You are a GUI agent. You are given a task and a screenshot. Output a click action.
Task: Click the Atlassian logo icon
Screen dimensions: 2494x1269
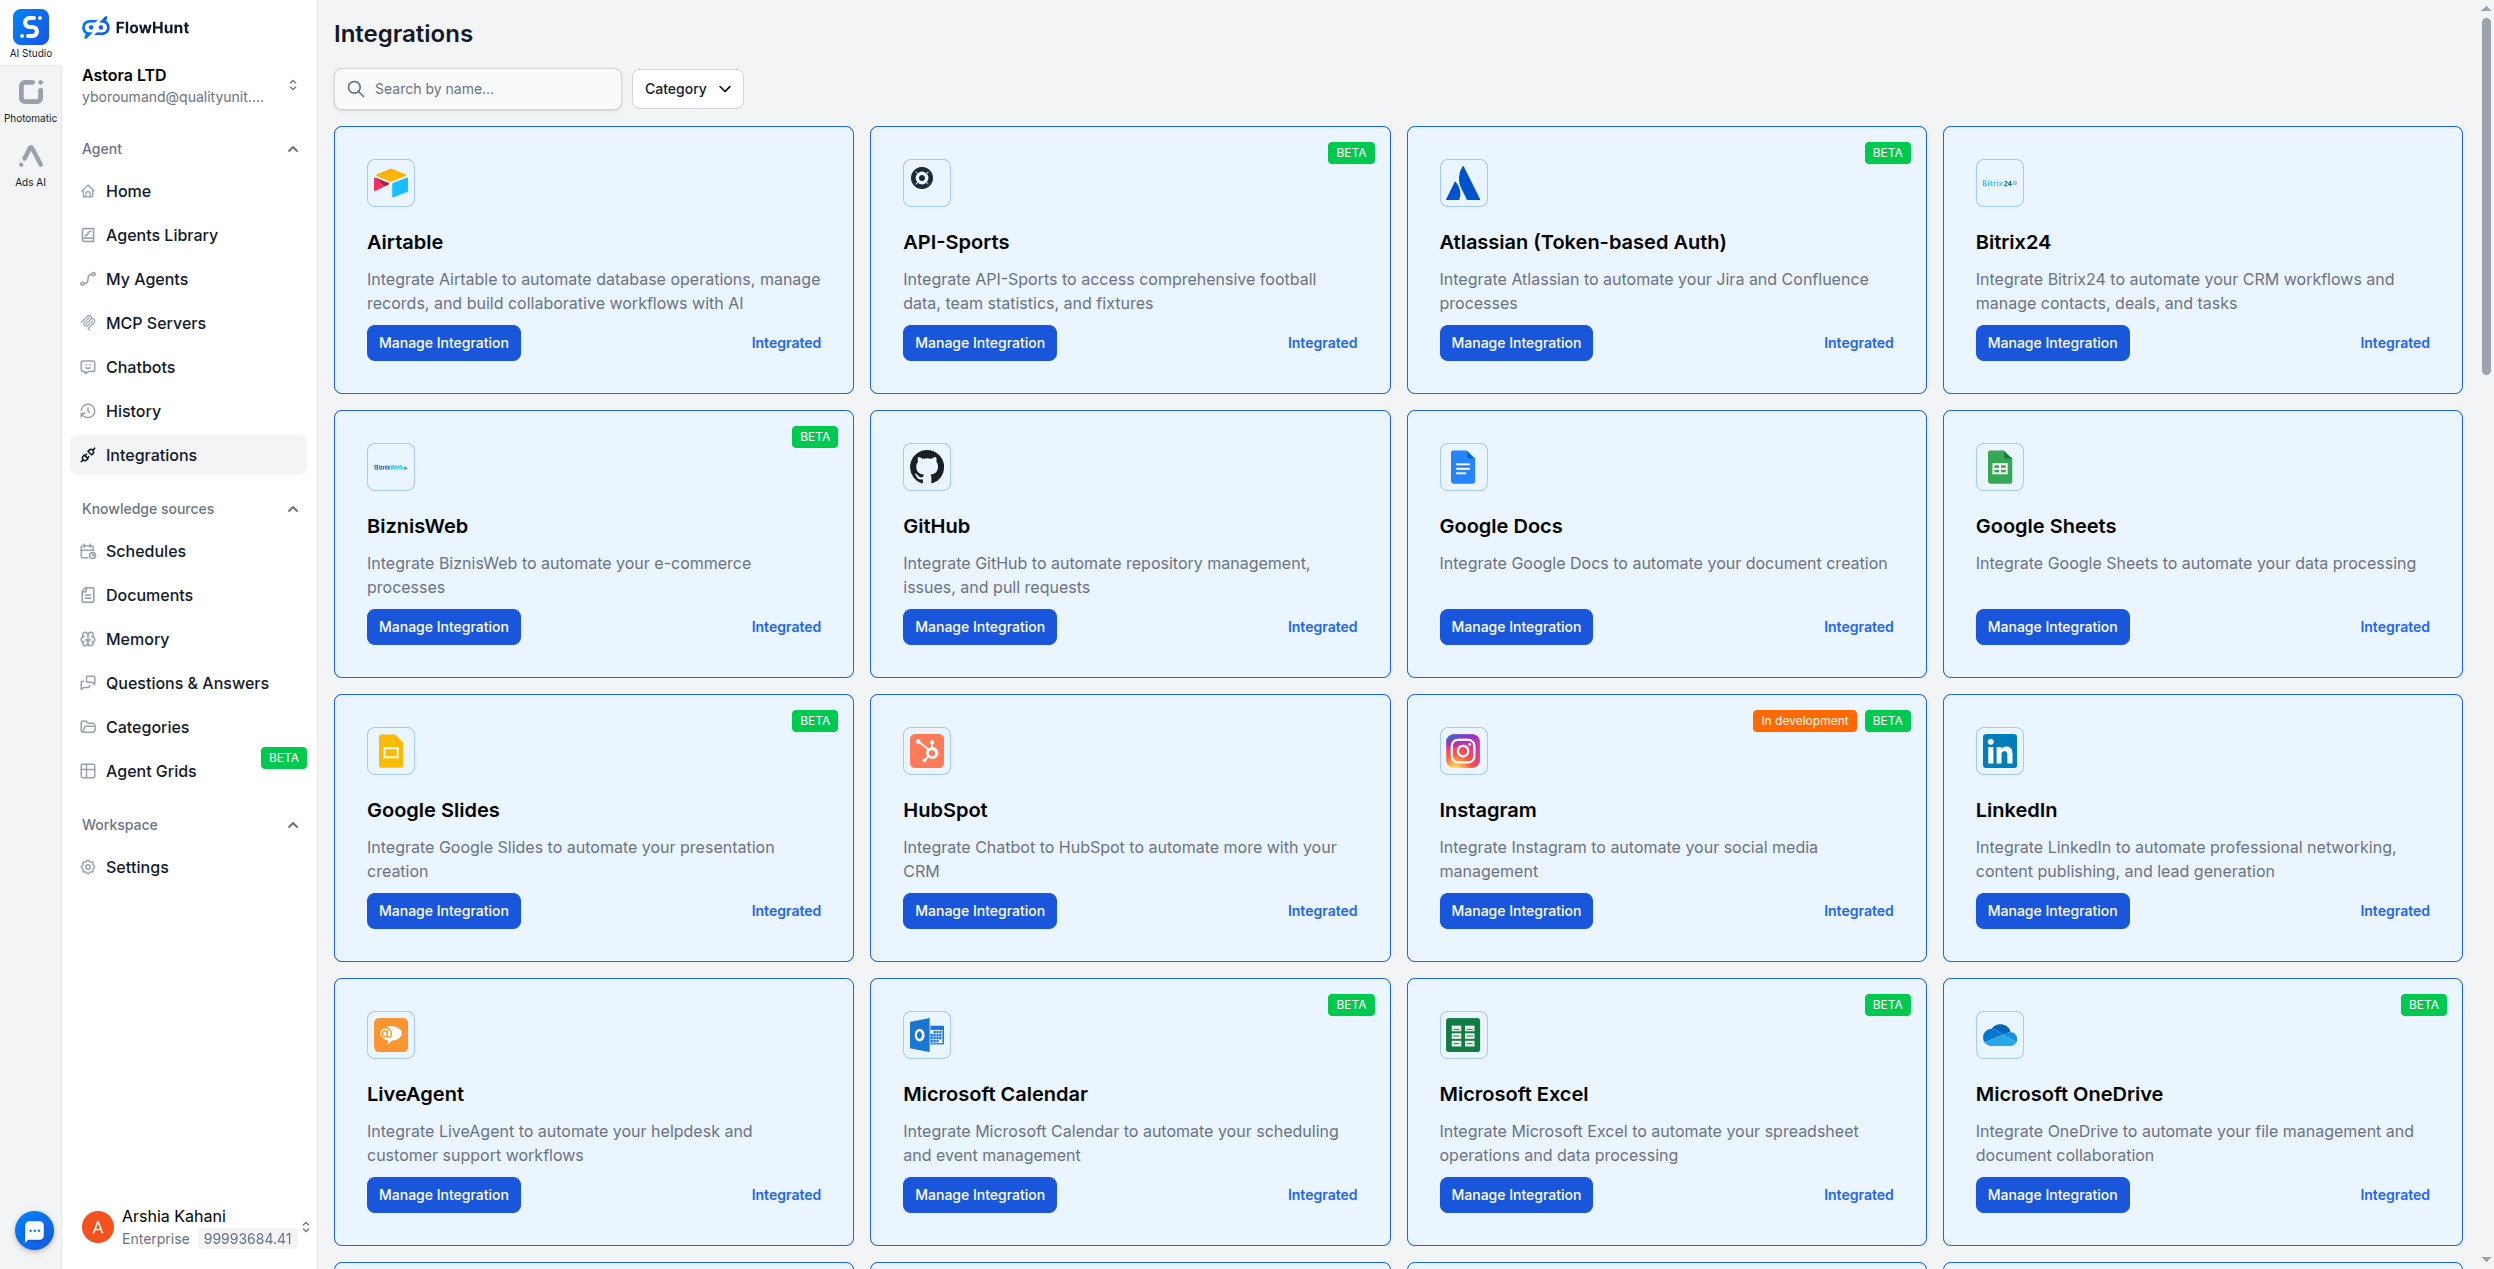point(1463,183)
